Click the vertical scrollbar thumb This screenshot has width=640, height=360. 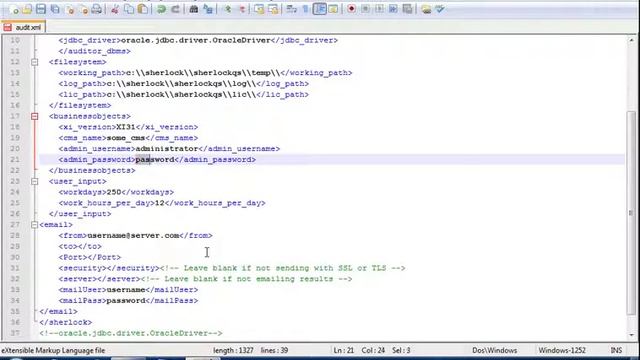click(631, 213)
